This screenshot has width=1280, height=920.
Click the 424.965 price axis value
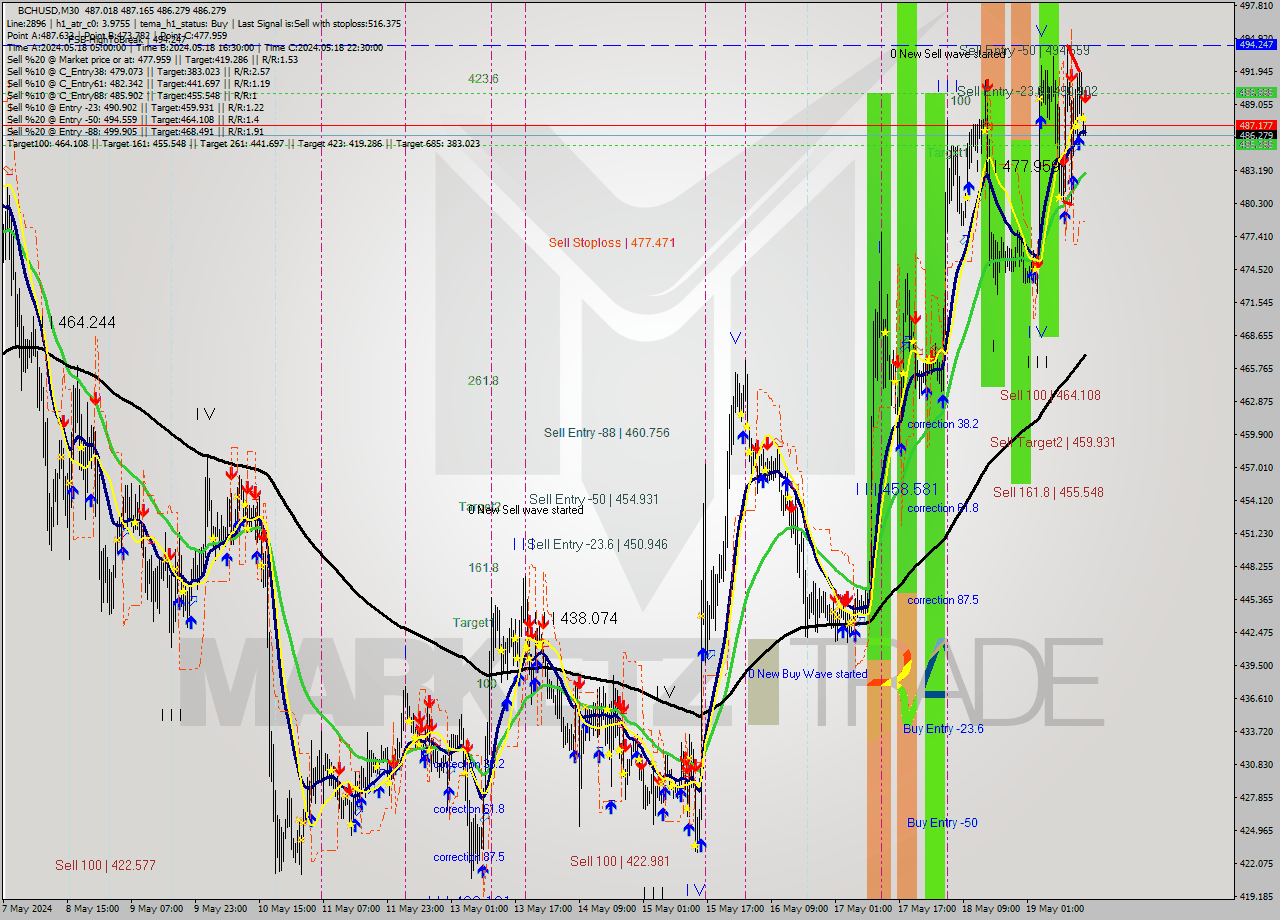click(1256, 830)
